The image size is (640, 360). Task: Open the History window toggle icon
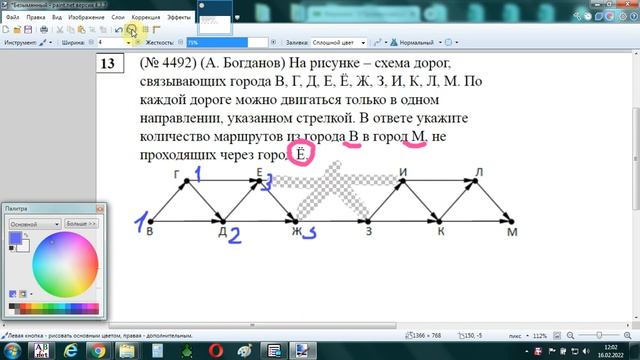point(588,16)
